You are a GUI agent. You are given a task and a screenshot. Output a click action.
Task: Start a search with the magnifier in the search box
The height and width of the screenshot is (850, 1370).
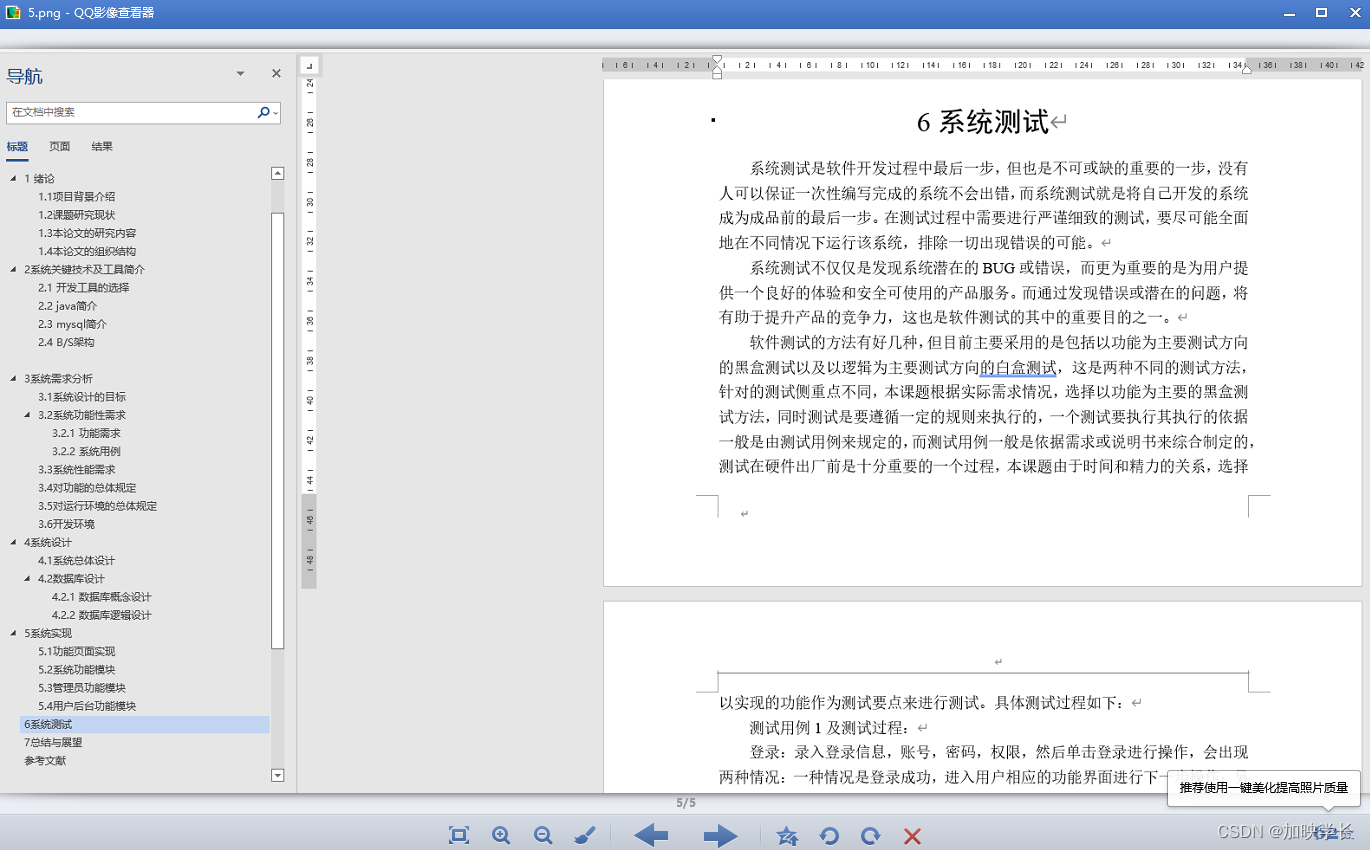262,112
